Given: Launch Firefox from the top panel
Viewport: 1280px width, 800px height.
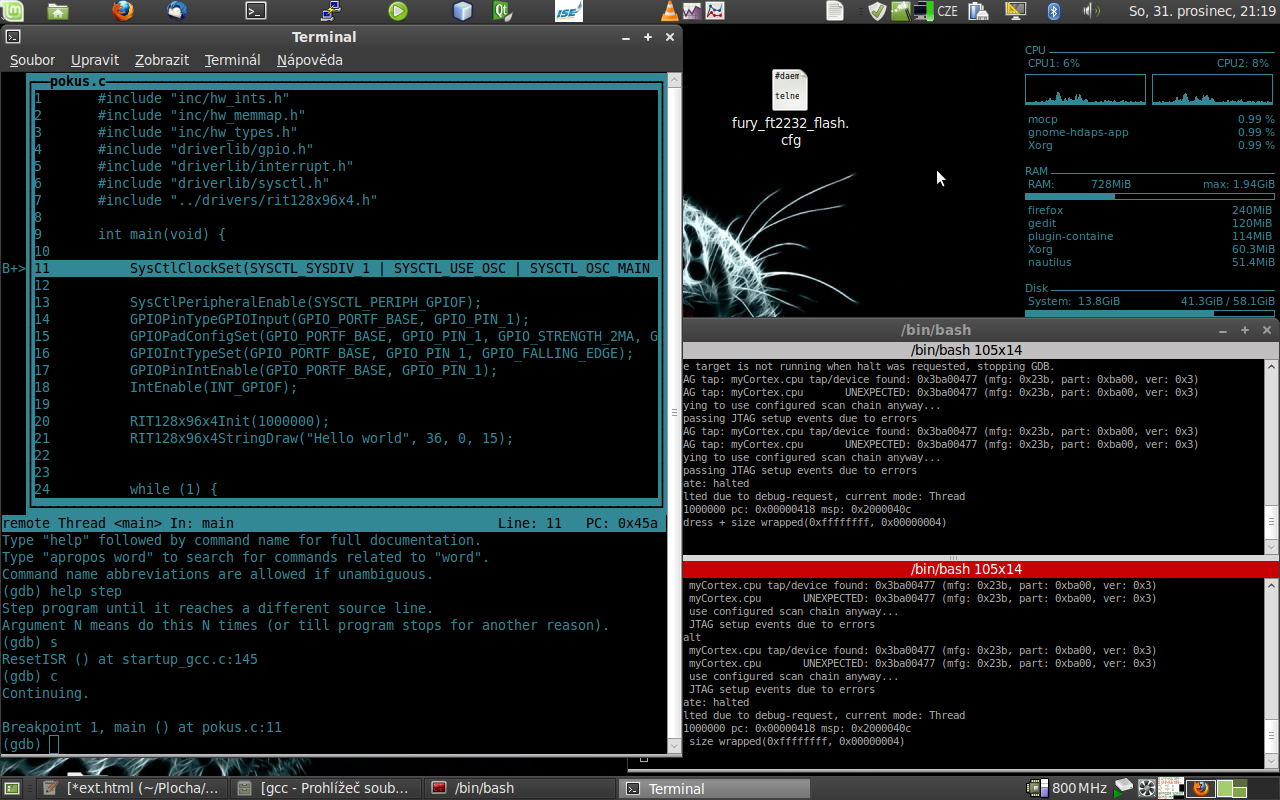Looking at the screenshot, I should pos(123,12).
